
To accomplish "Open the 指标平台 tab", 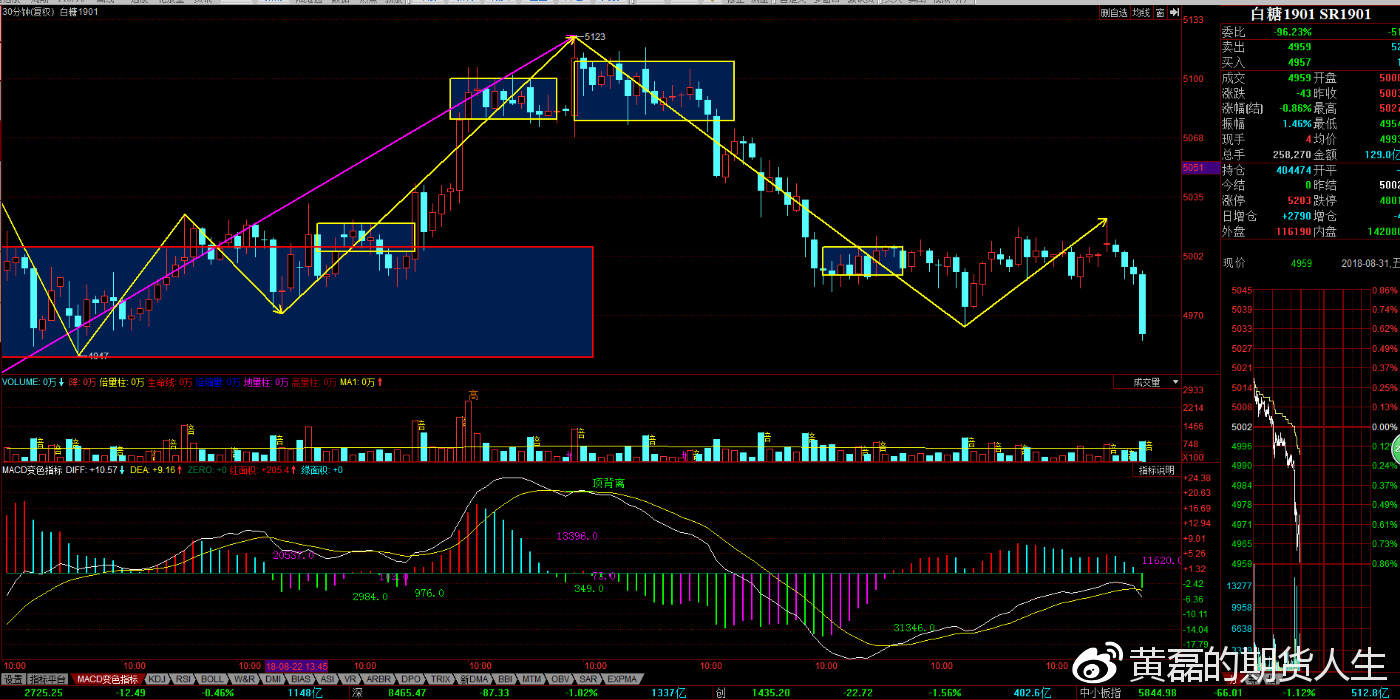I will [x=47, y=679].
